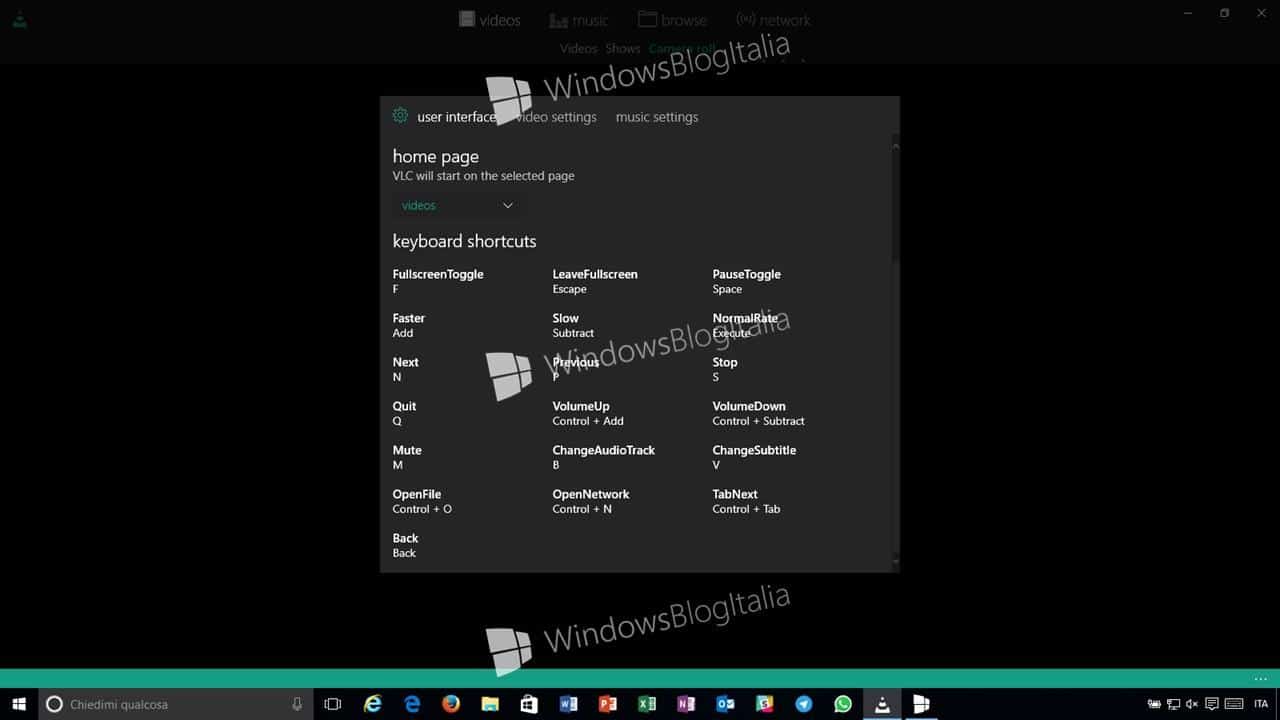Switch to the music settings tab
Screen dimensions: 1280x720
(x=657, y=117)
